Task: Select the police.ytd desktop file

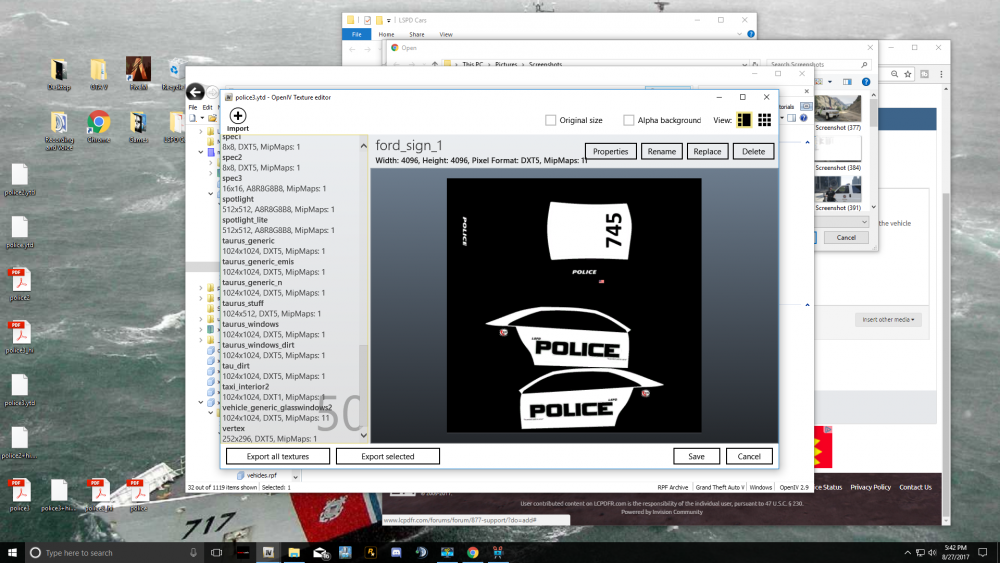Action: click(x=20, y=232)
